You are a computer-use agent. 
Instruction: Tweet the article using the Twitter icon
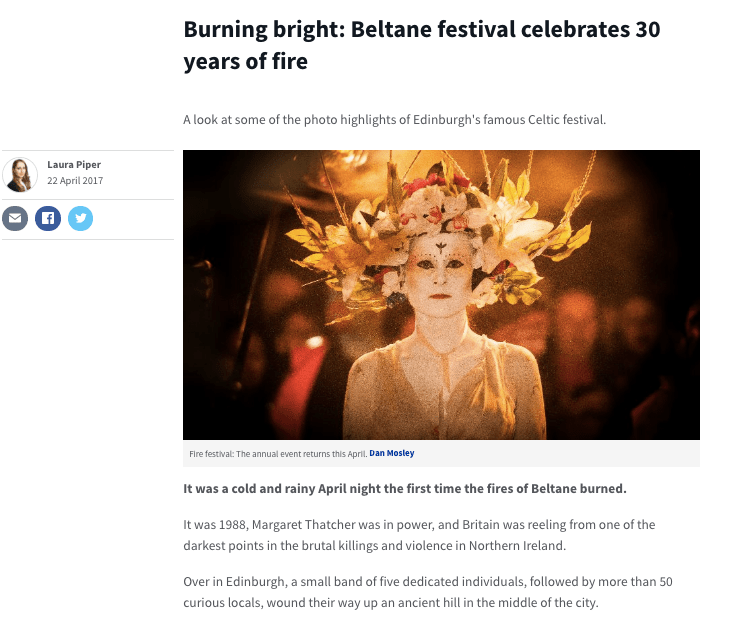click(x=81, y=218)
